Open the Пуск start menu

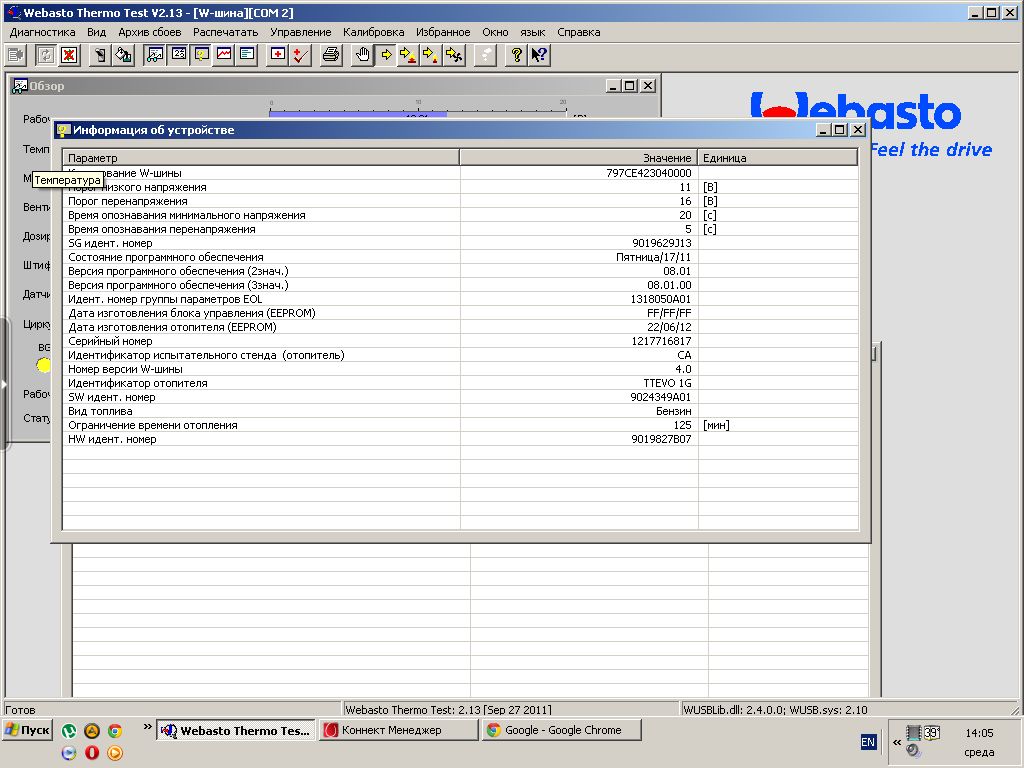(x=27, y=730)
